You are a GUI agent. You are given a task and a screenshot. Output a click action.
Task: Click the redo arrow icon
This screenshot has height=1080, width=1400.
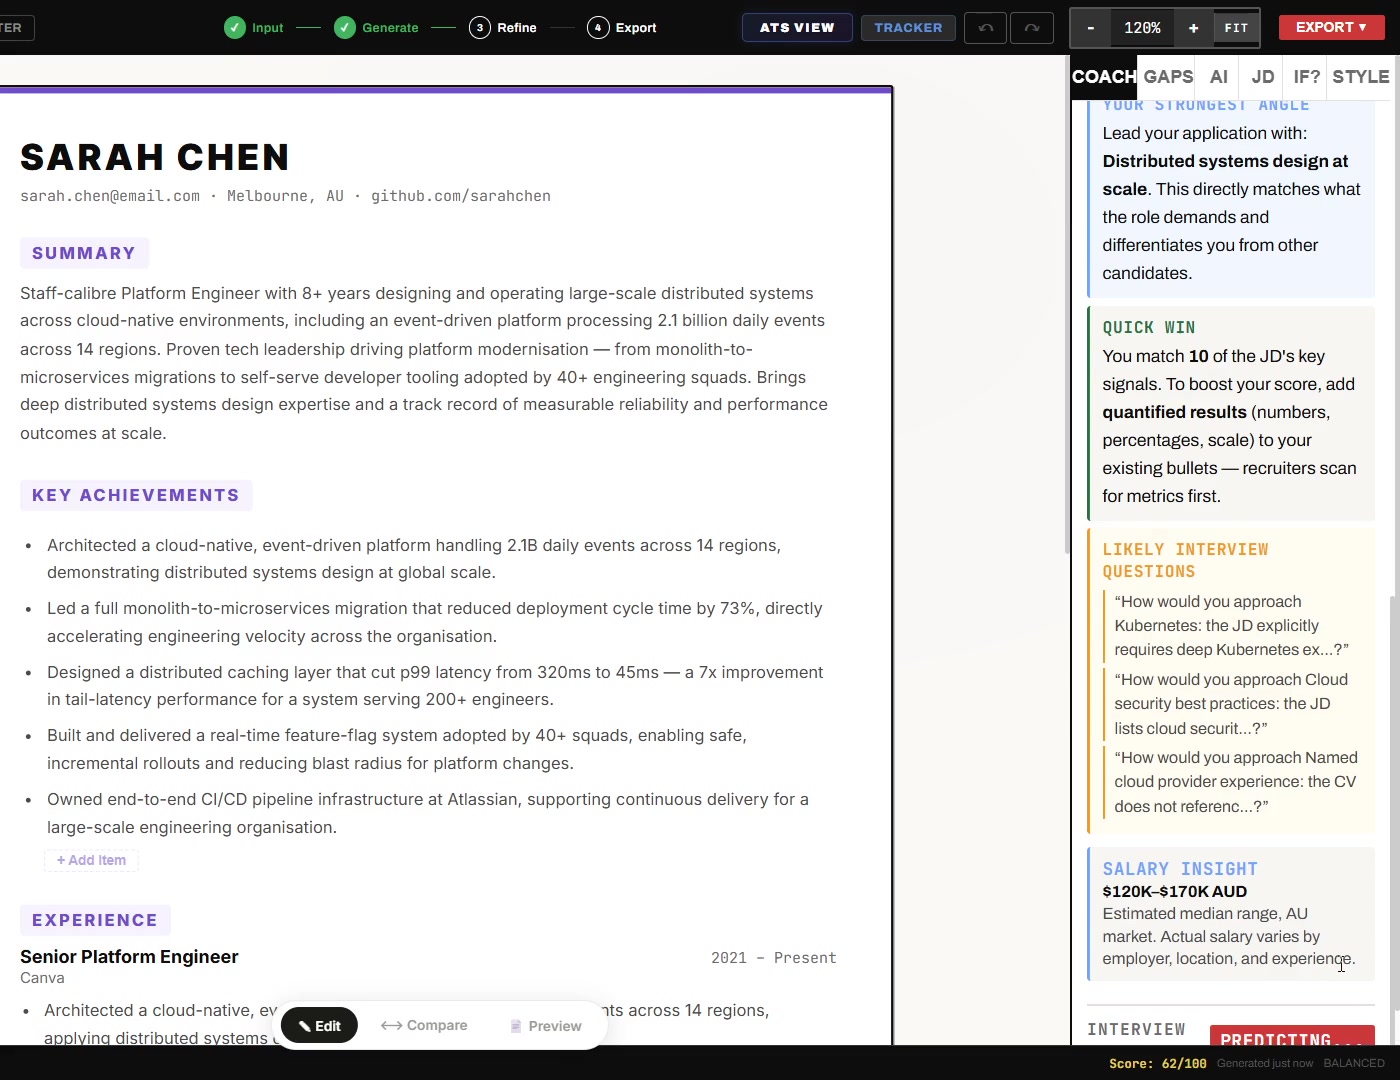1031,28
